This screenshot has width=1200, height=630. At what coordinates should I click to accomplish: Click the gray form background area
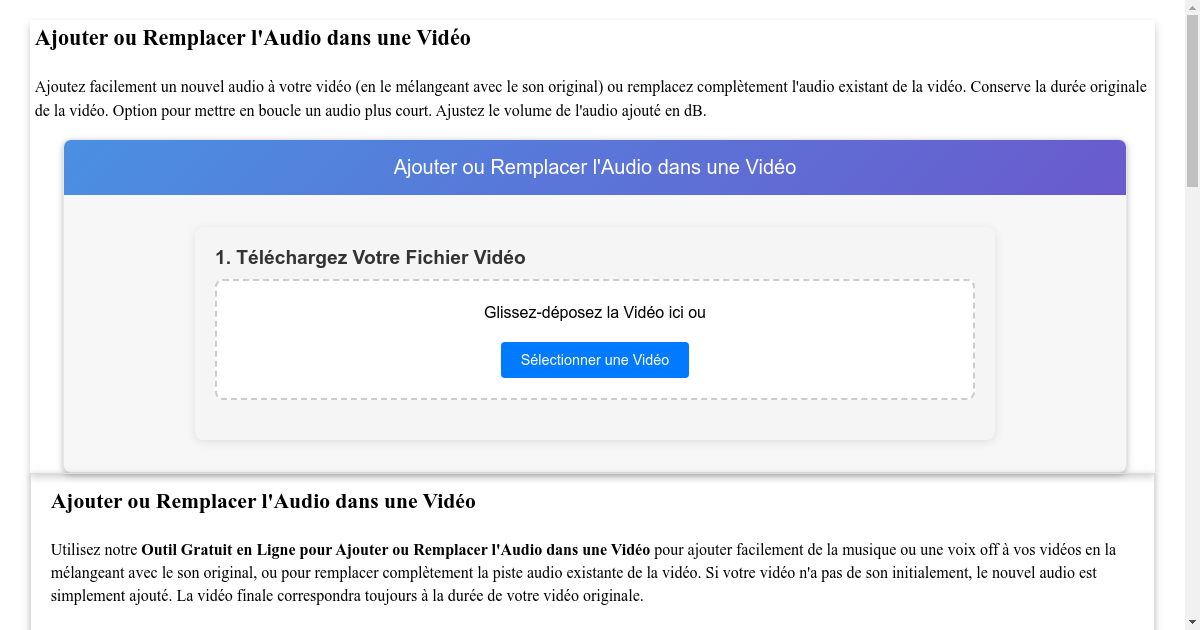pyautogui.click(x=120, y=330)
